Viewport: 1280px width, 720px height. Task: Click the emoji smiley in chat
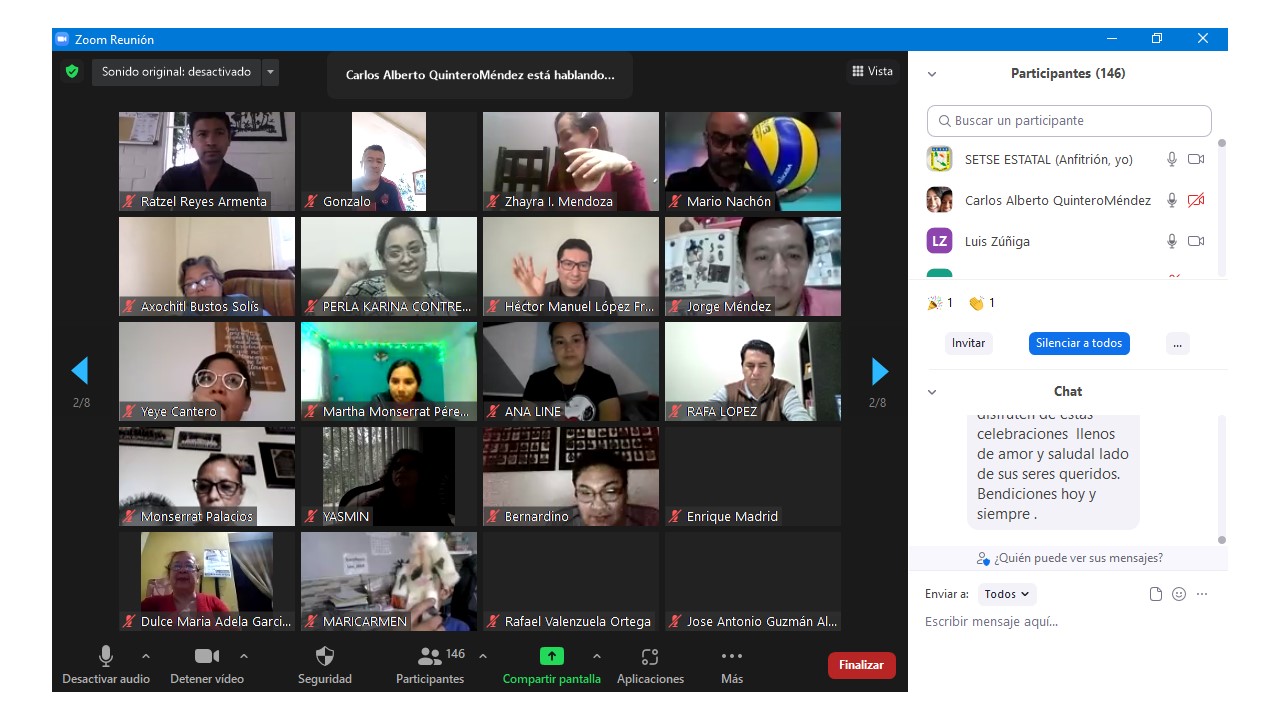1179,594
